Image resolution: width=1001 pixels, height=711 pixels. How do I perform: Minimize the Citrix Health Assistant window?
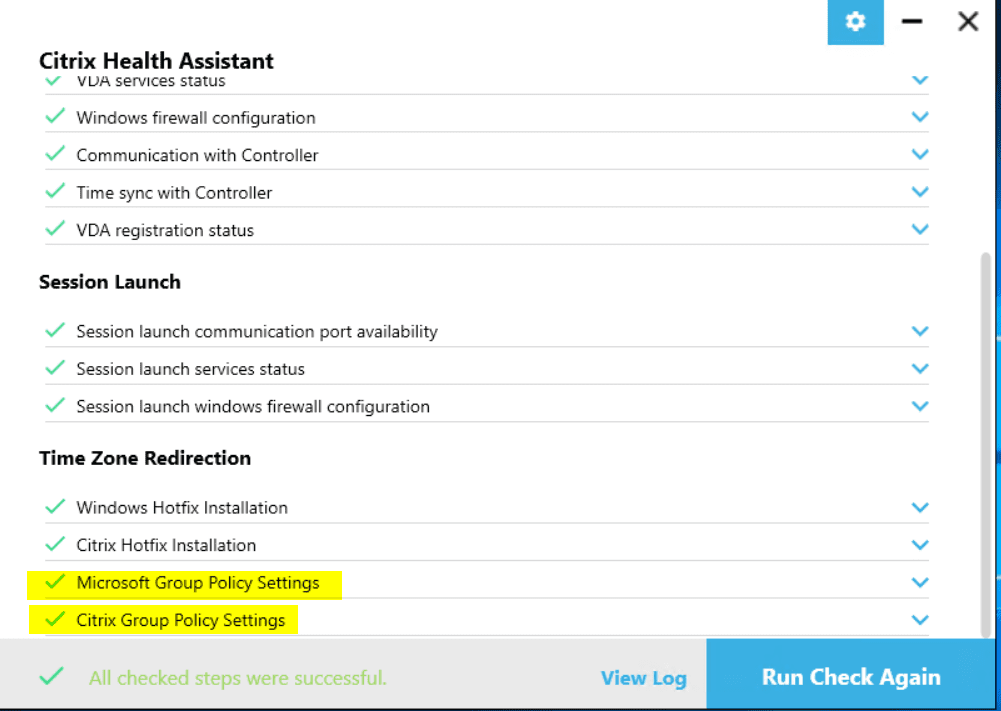[x=912, y=22]
